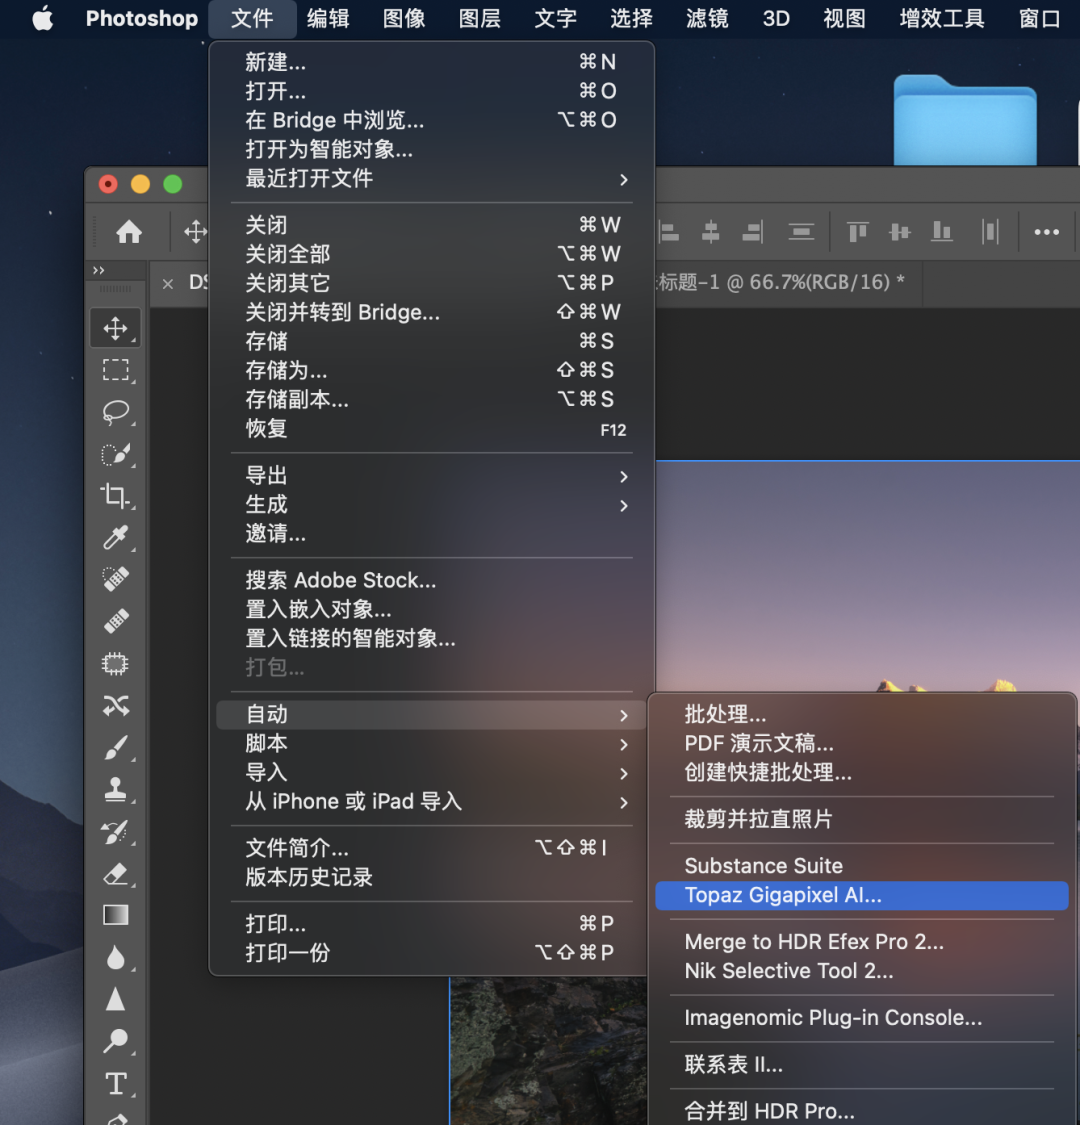Select the Rectangular Marquee tool
The width and height of the screenshot is (1080, 1125).
pos(116,370)
